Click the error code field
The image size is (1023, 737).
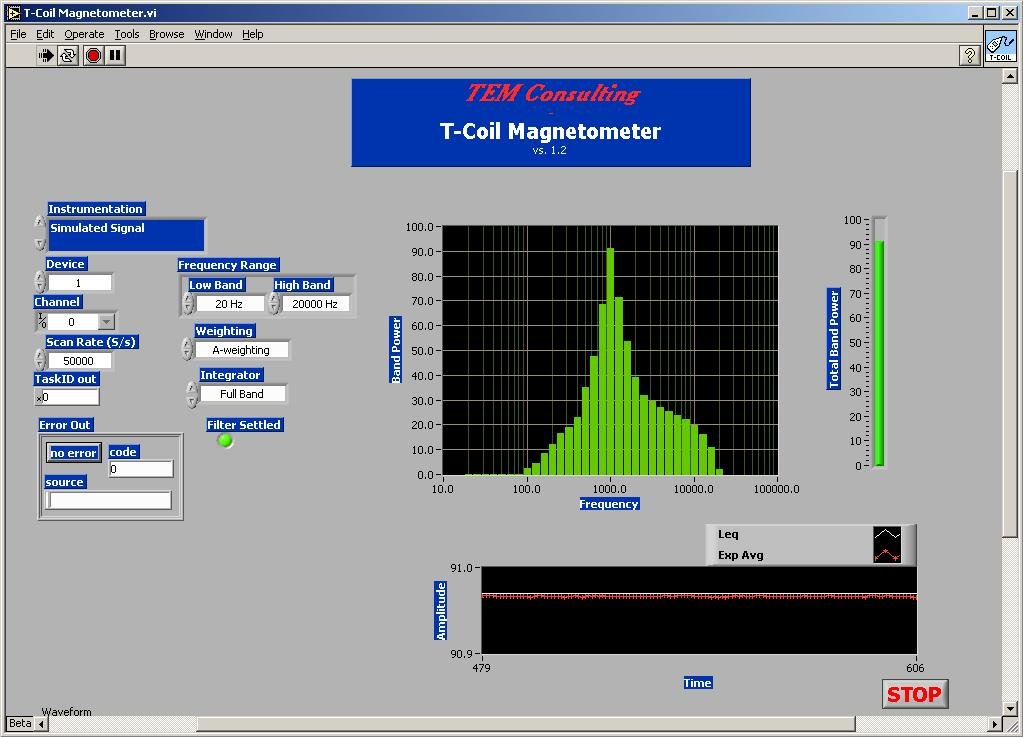coord(140,469)
